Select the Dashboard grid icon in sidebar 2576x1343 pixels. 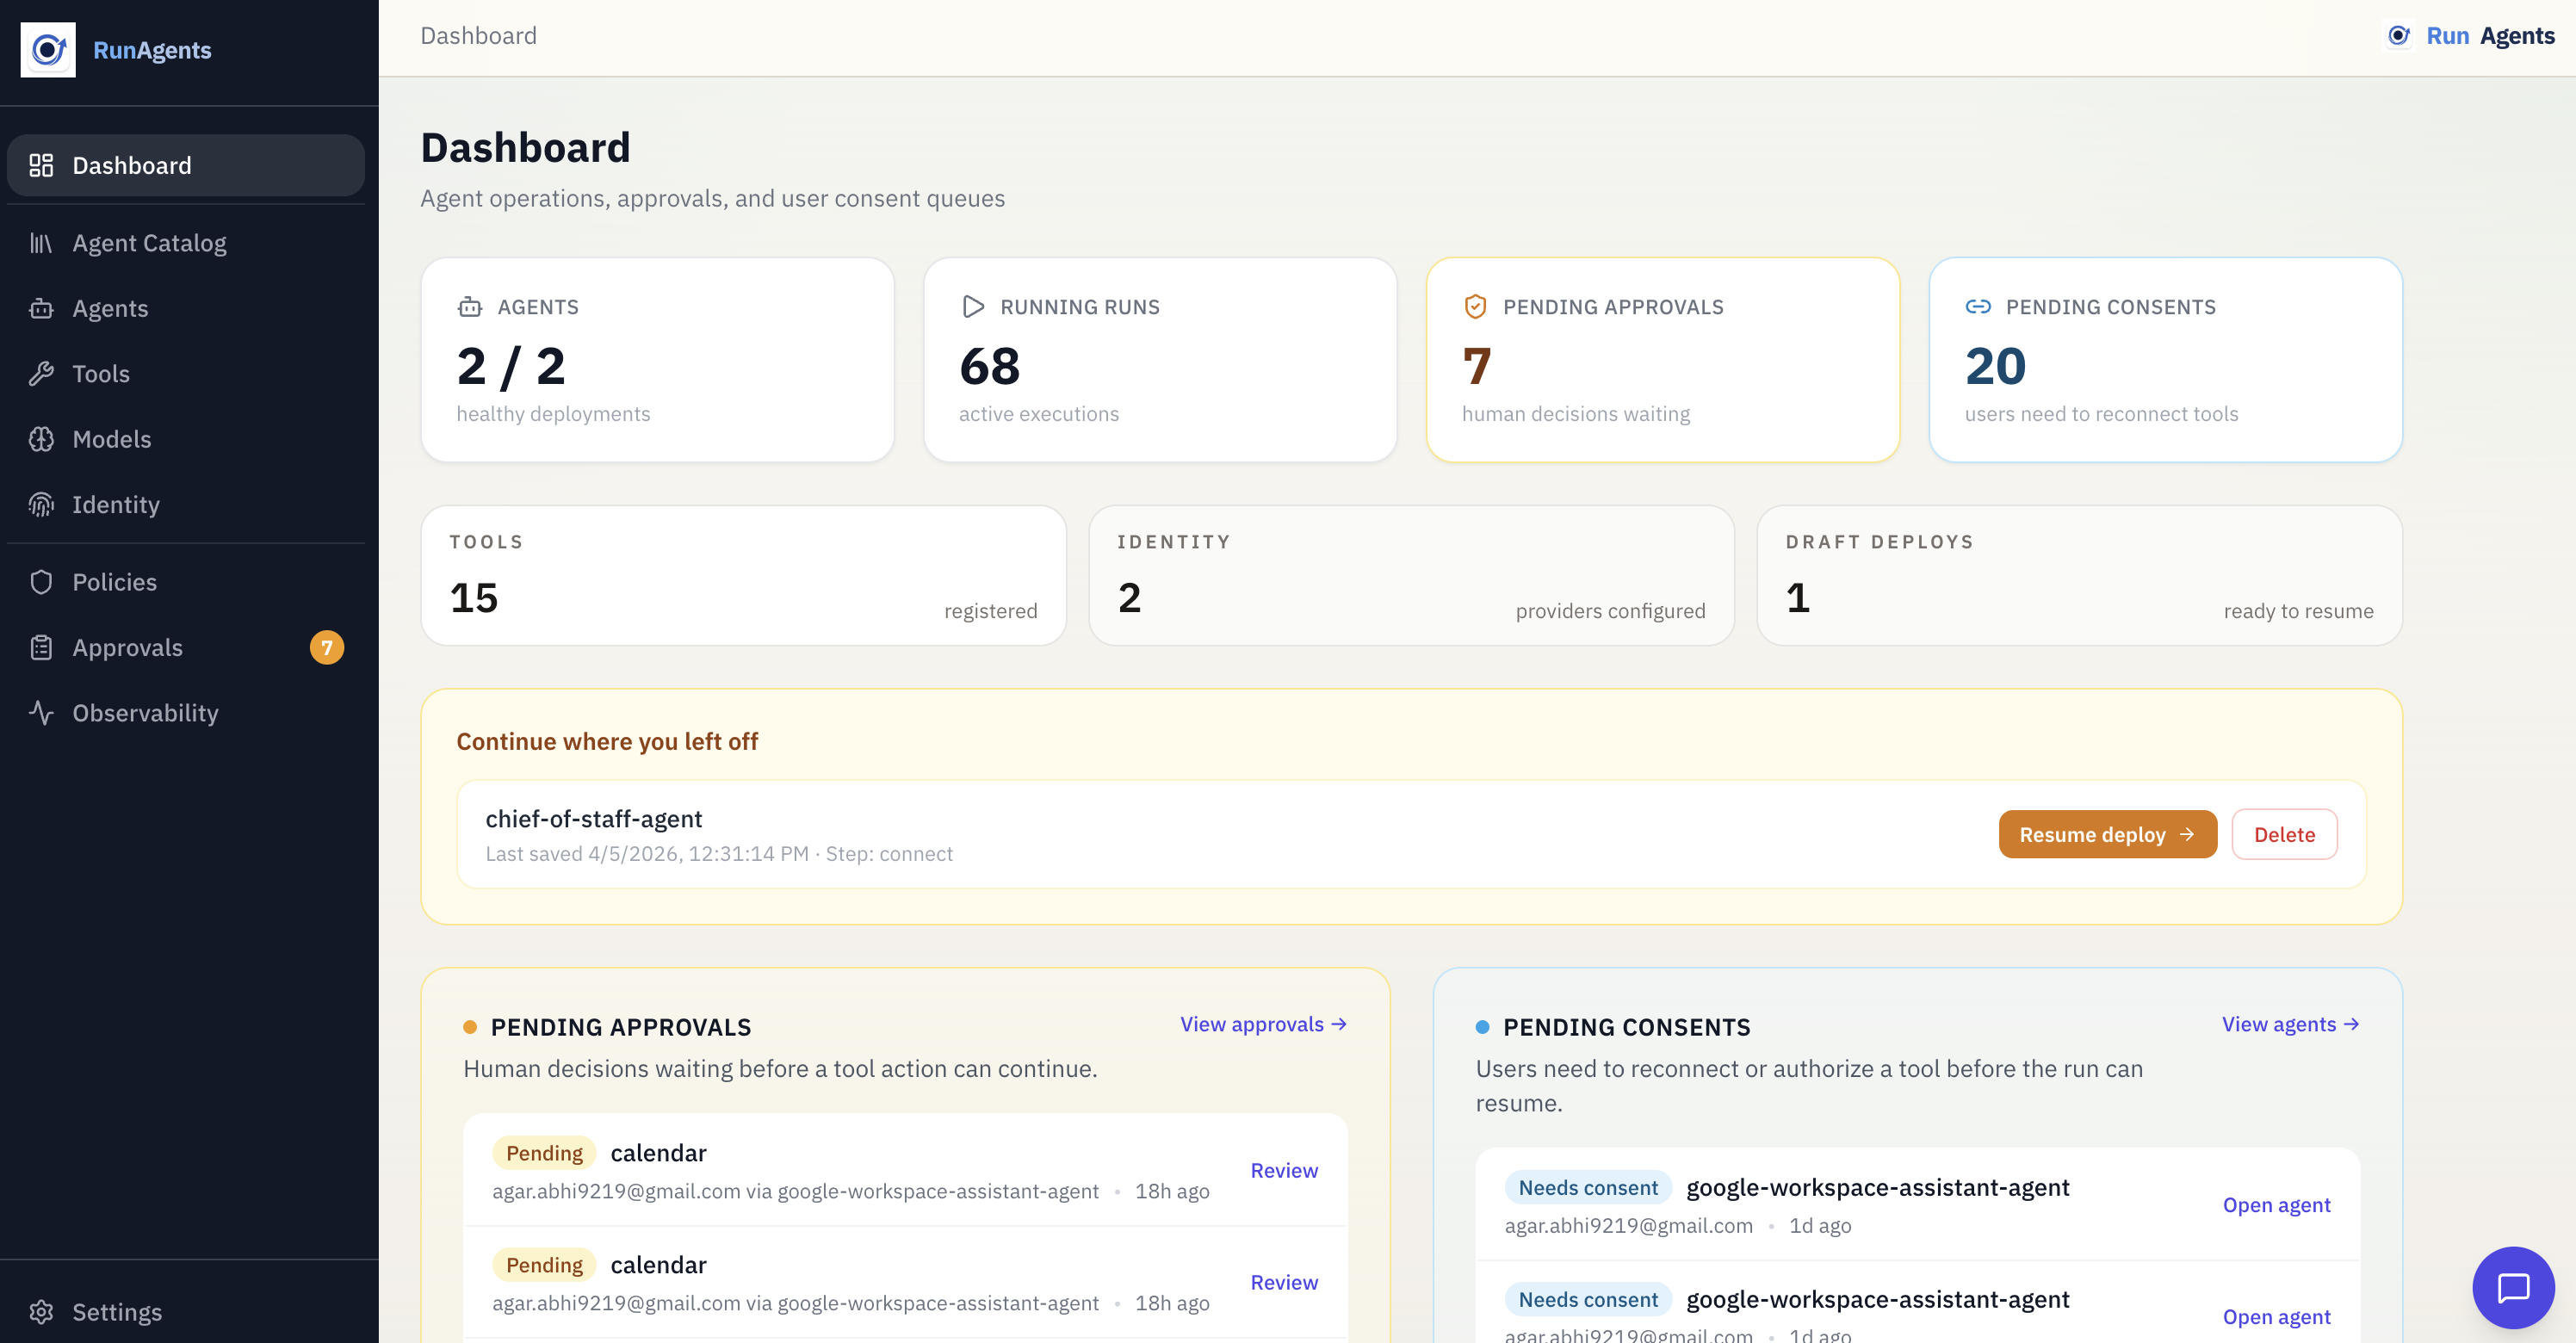(41, 165)
